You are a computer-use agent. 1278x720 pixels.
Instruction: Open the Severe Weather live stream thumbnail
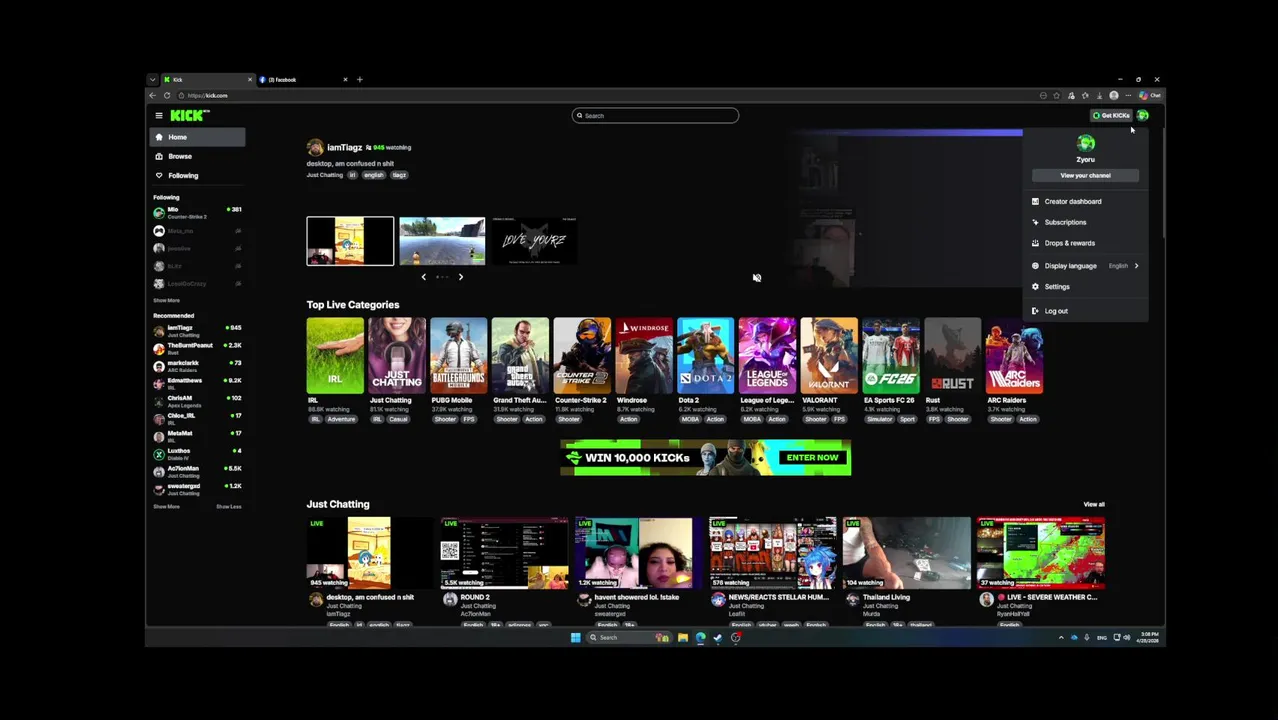1041,553
